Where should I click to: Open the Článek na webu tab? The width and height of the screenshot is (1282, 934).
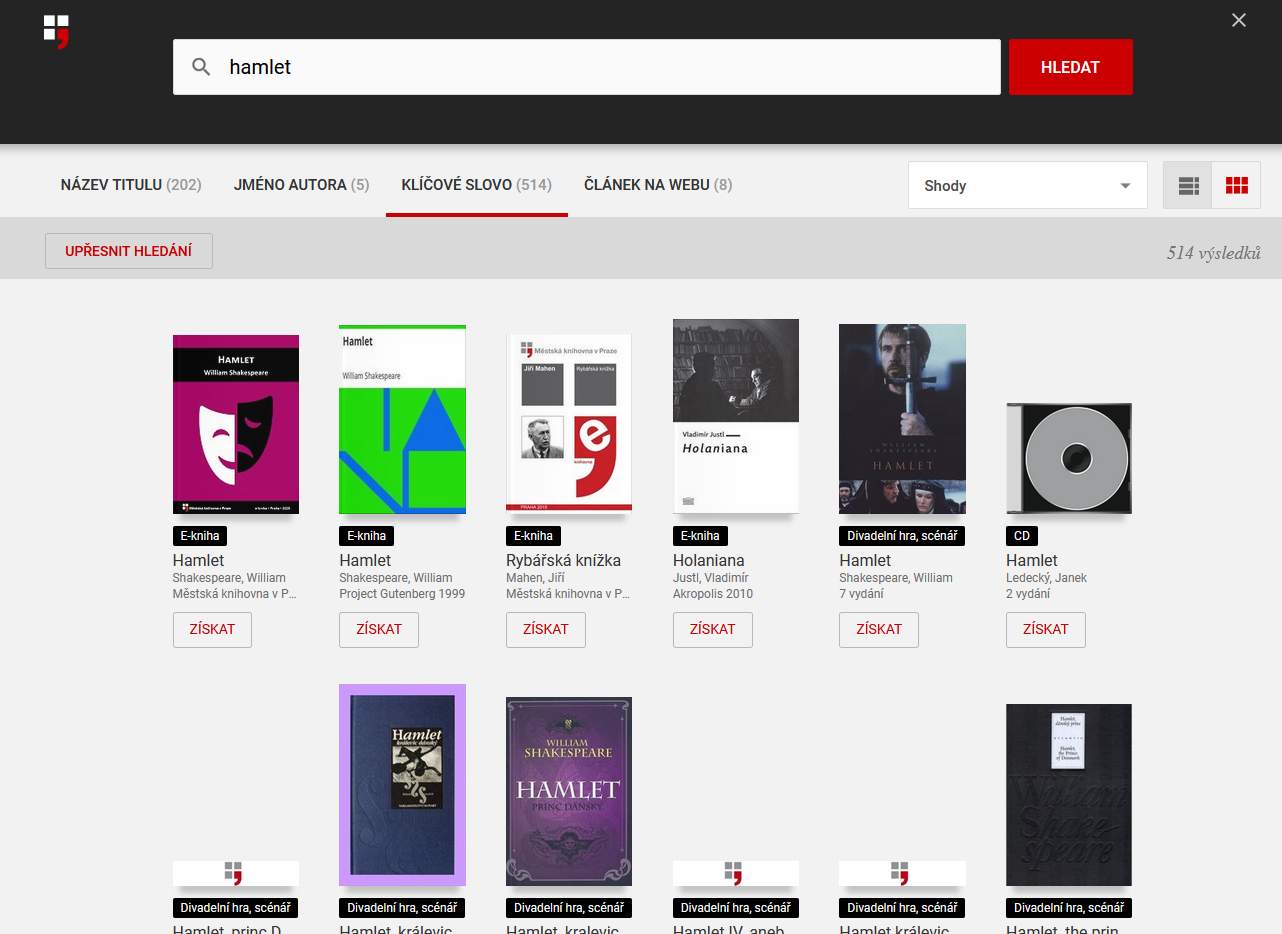coord(657,185)
